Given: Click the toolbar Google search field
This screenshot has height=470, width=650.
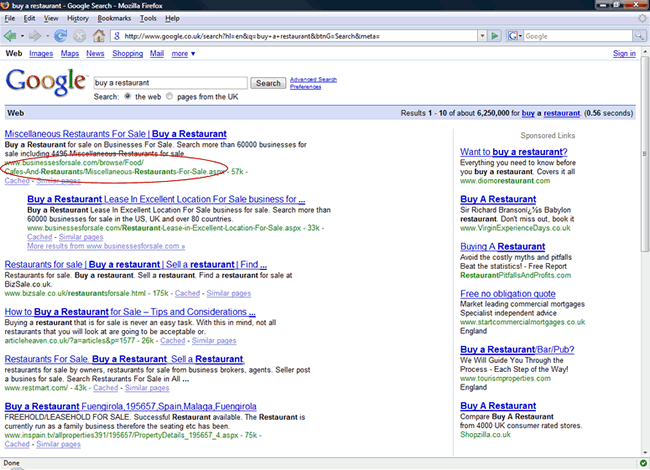Looking at the screenshot, I should click(x=578, y=36).
